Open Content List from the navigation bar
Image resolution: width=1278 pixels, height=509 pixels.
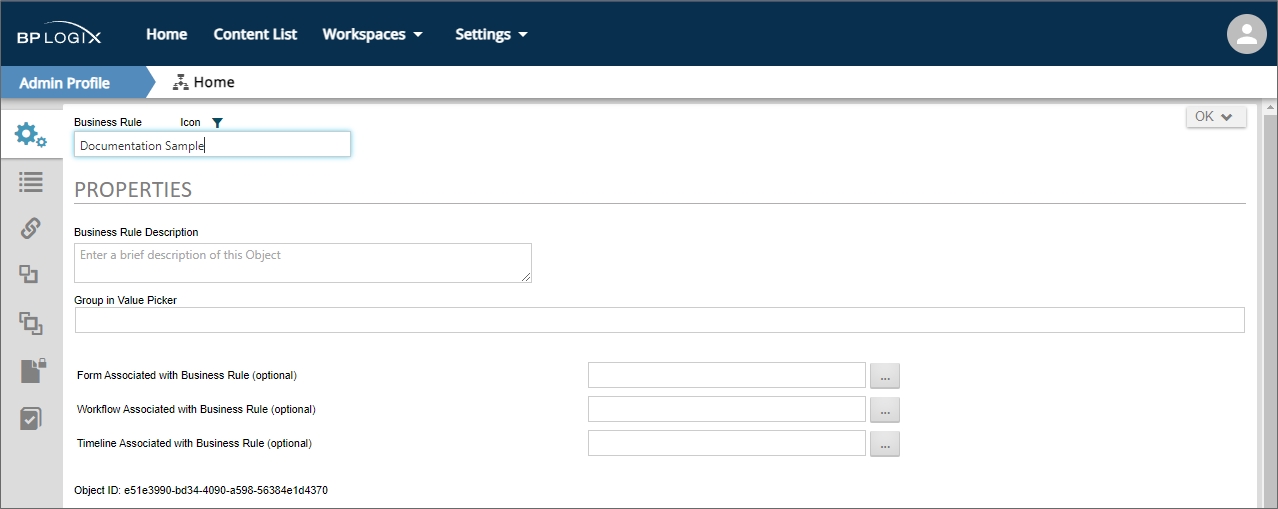pyautogui.click(x=255, y=34)
